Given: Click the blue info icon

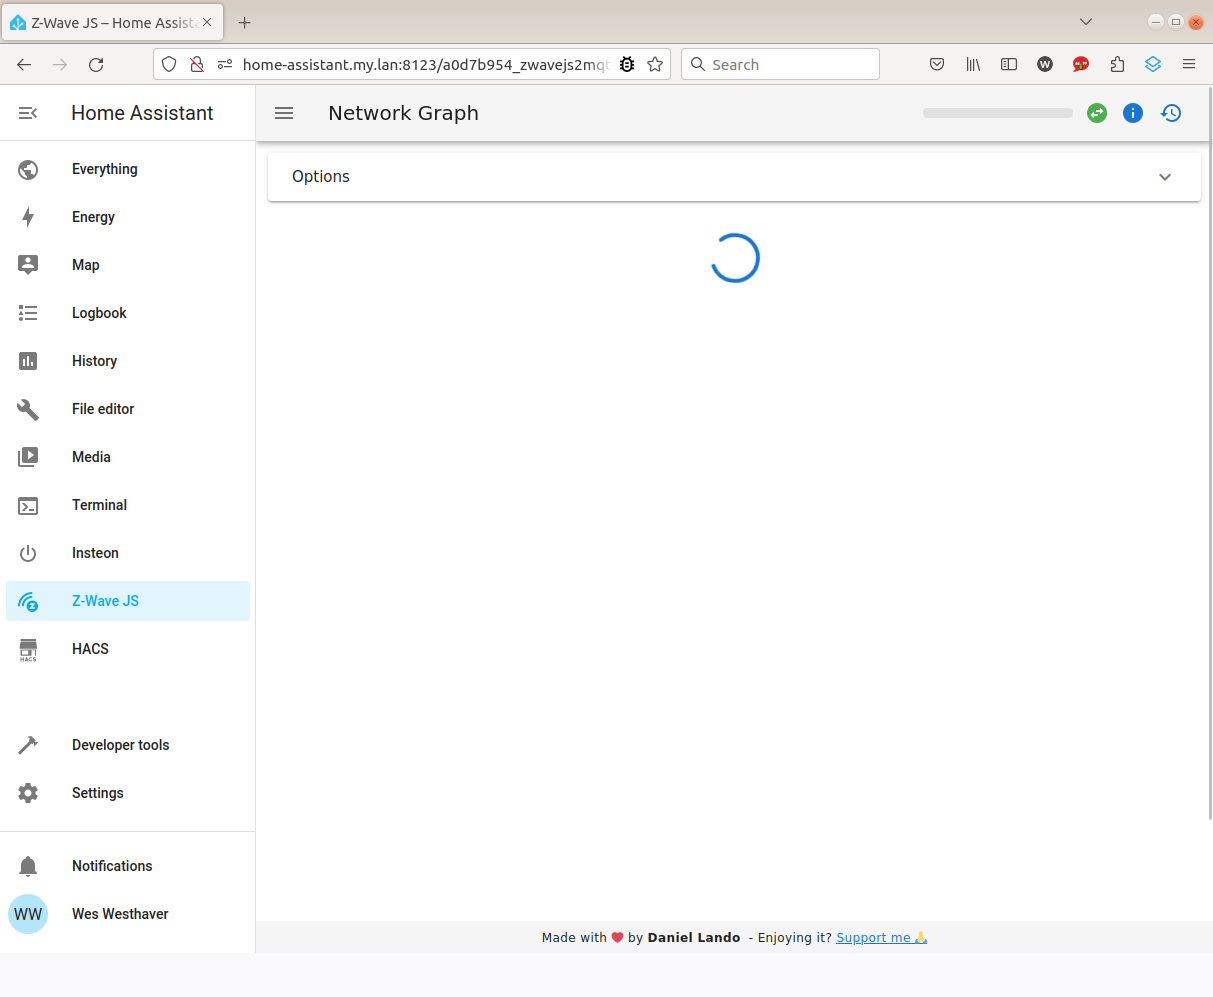Looking at the screenshot, I should [x=1133, y=113].
